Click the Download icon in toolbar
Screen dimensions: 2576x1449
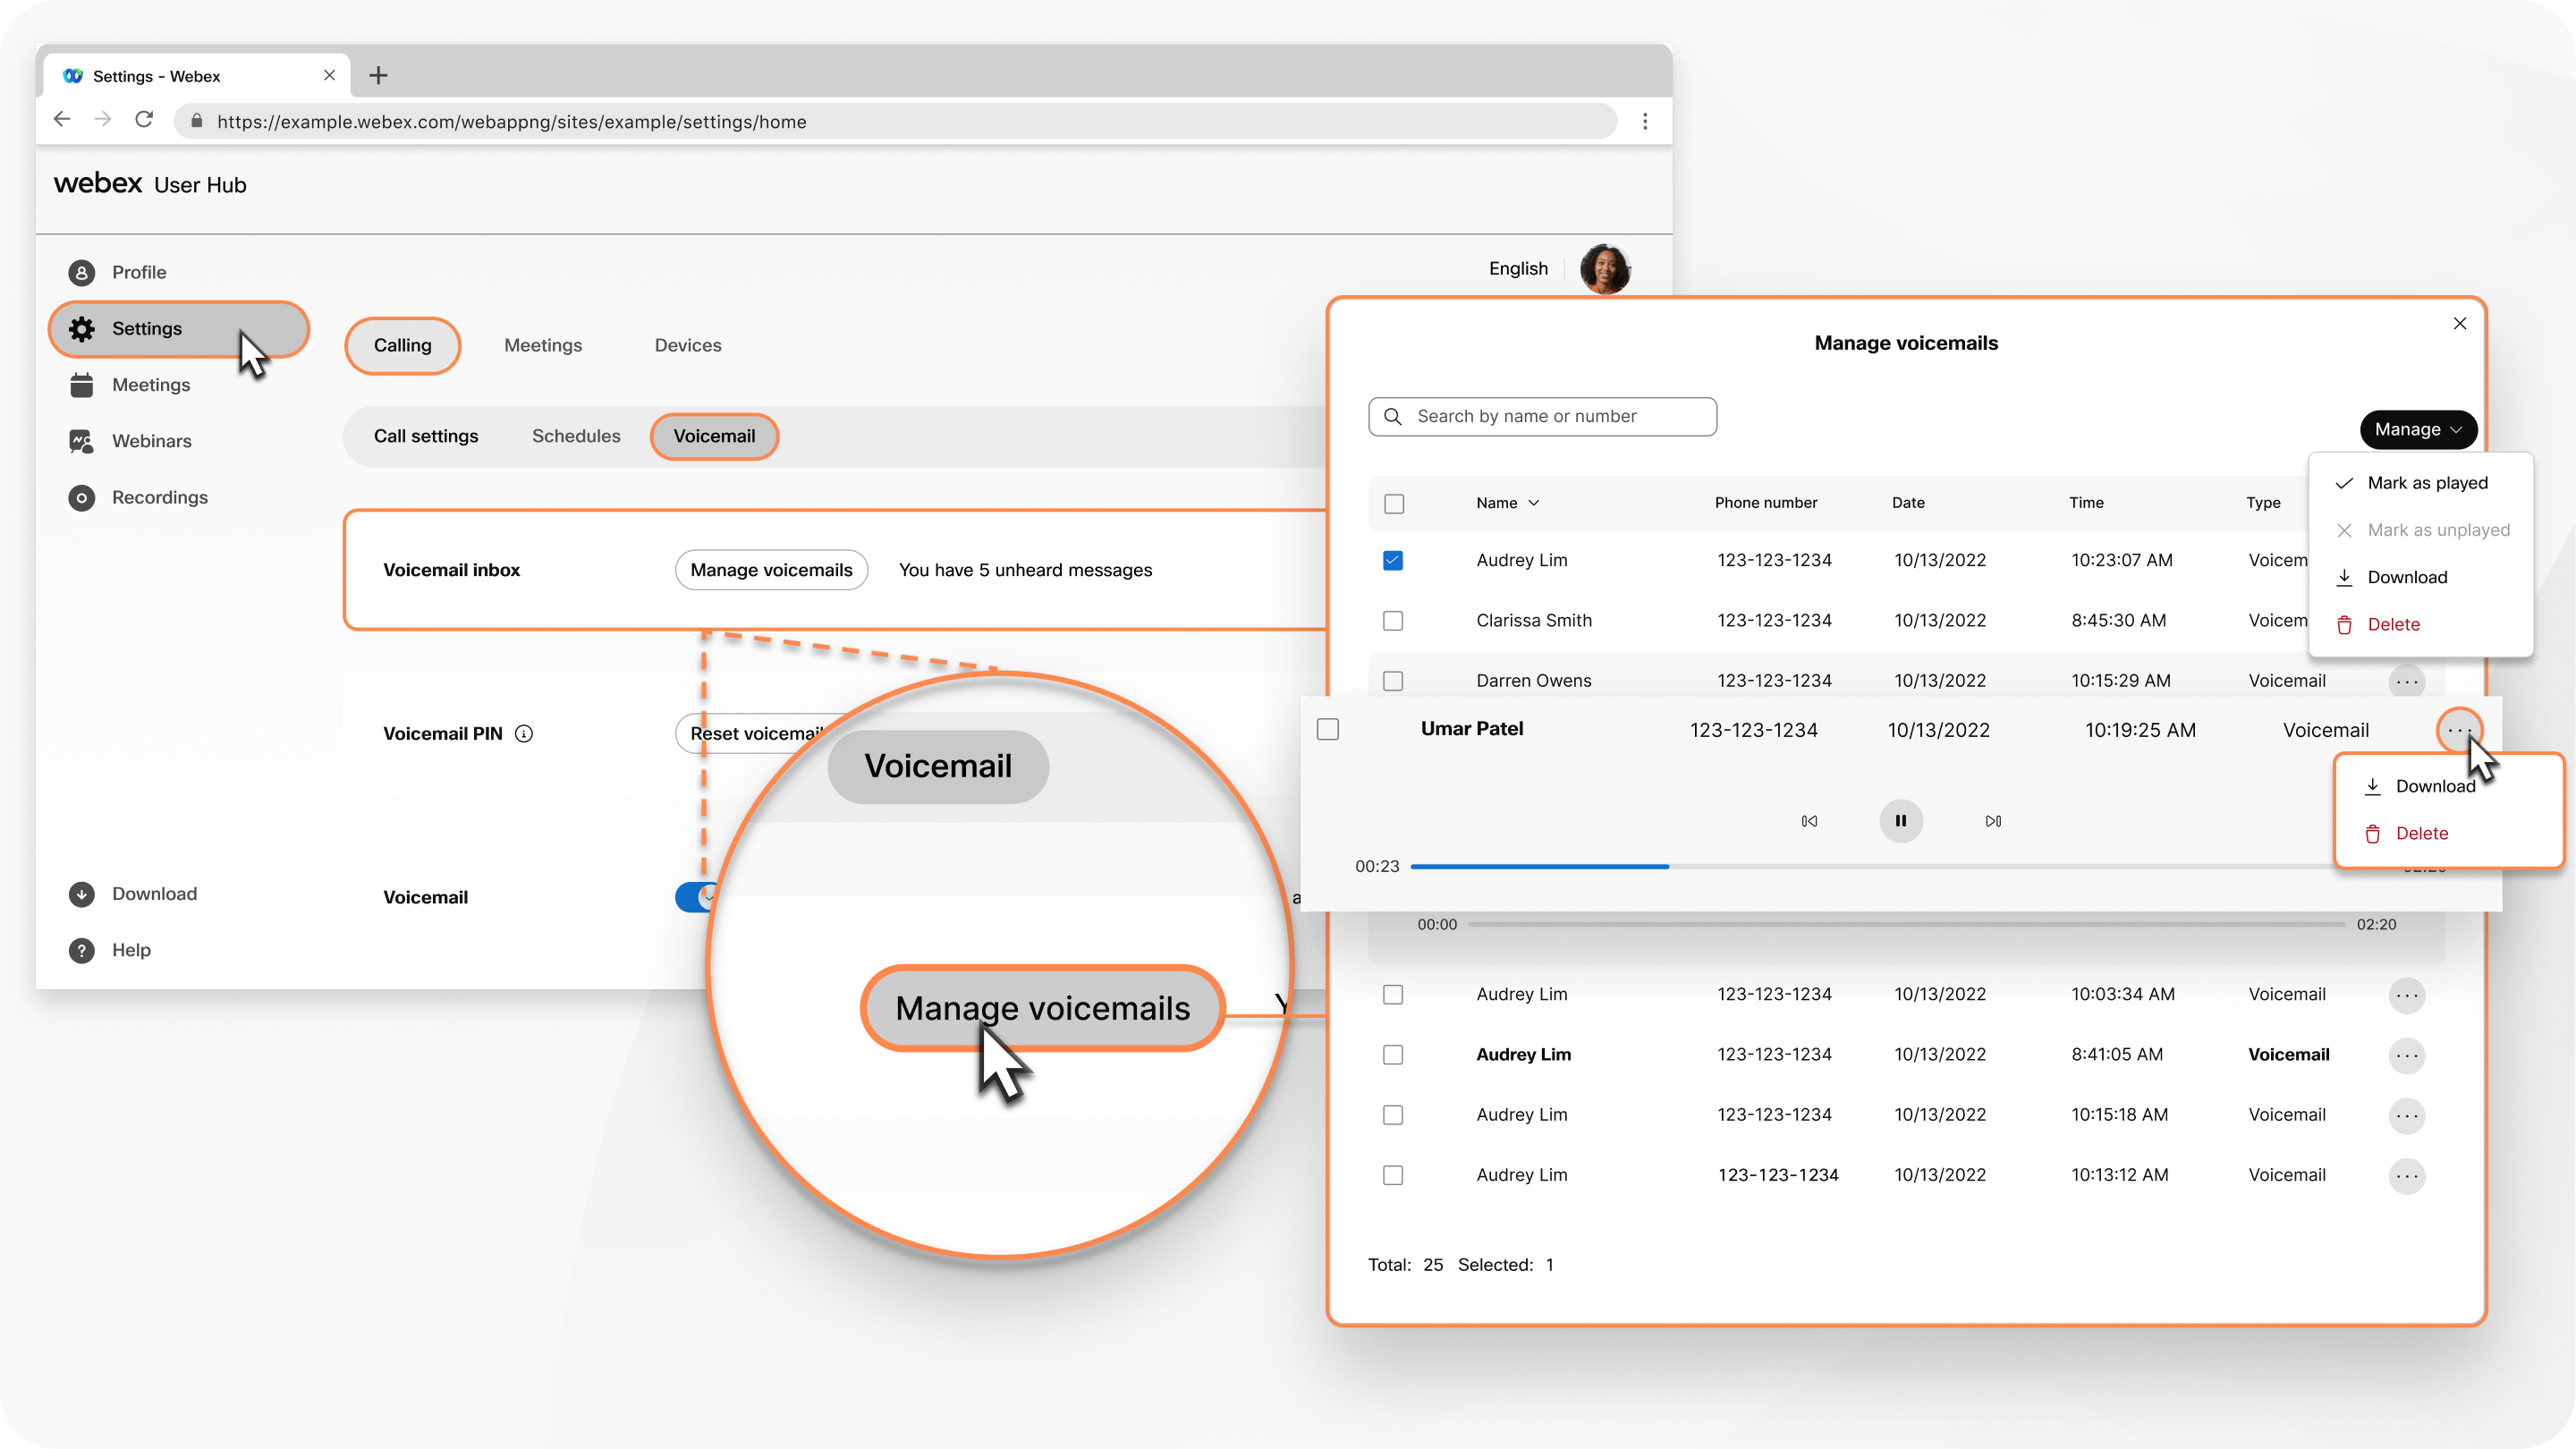(x=81, y=892)
